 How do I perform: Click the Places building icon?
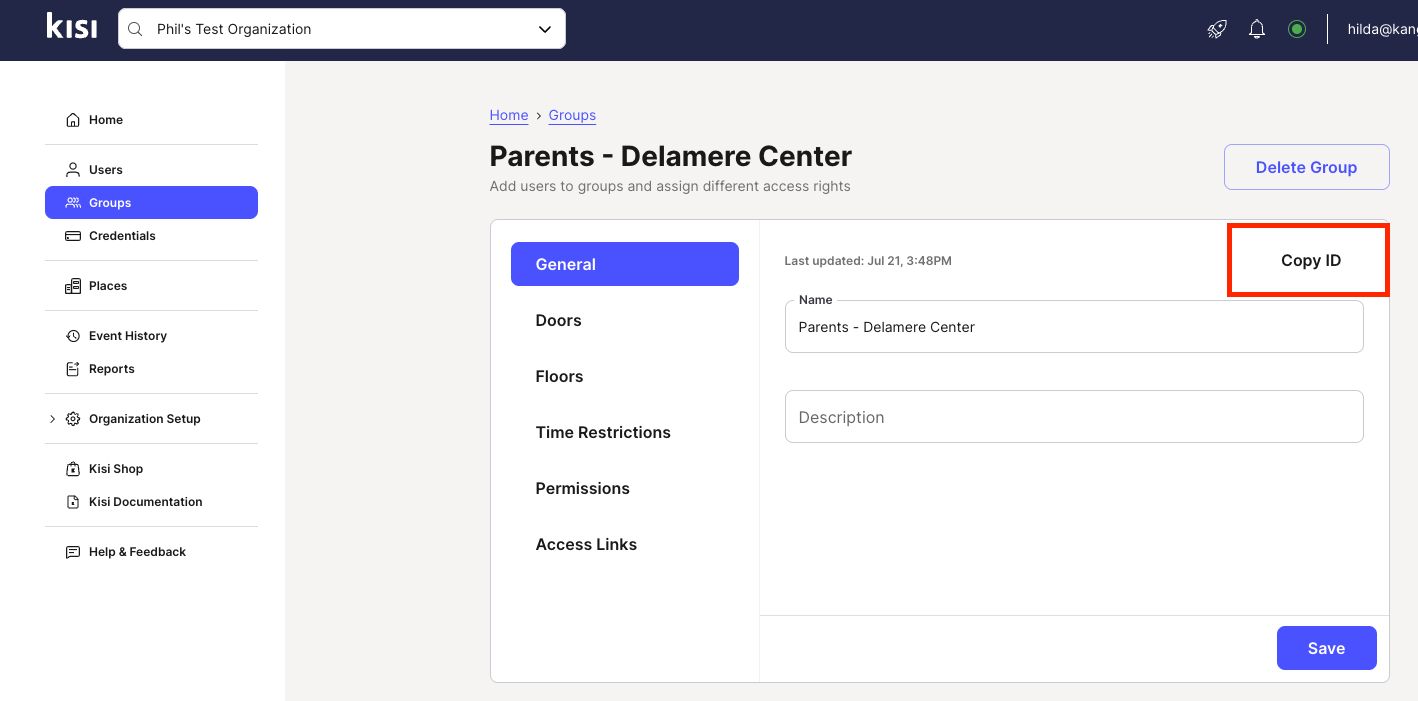73,286
